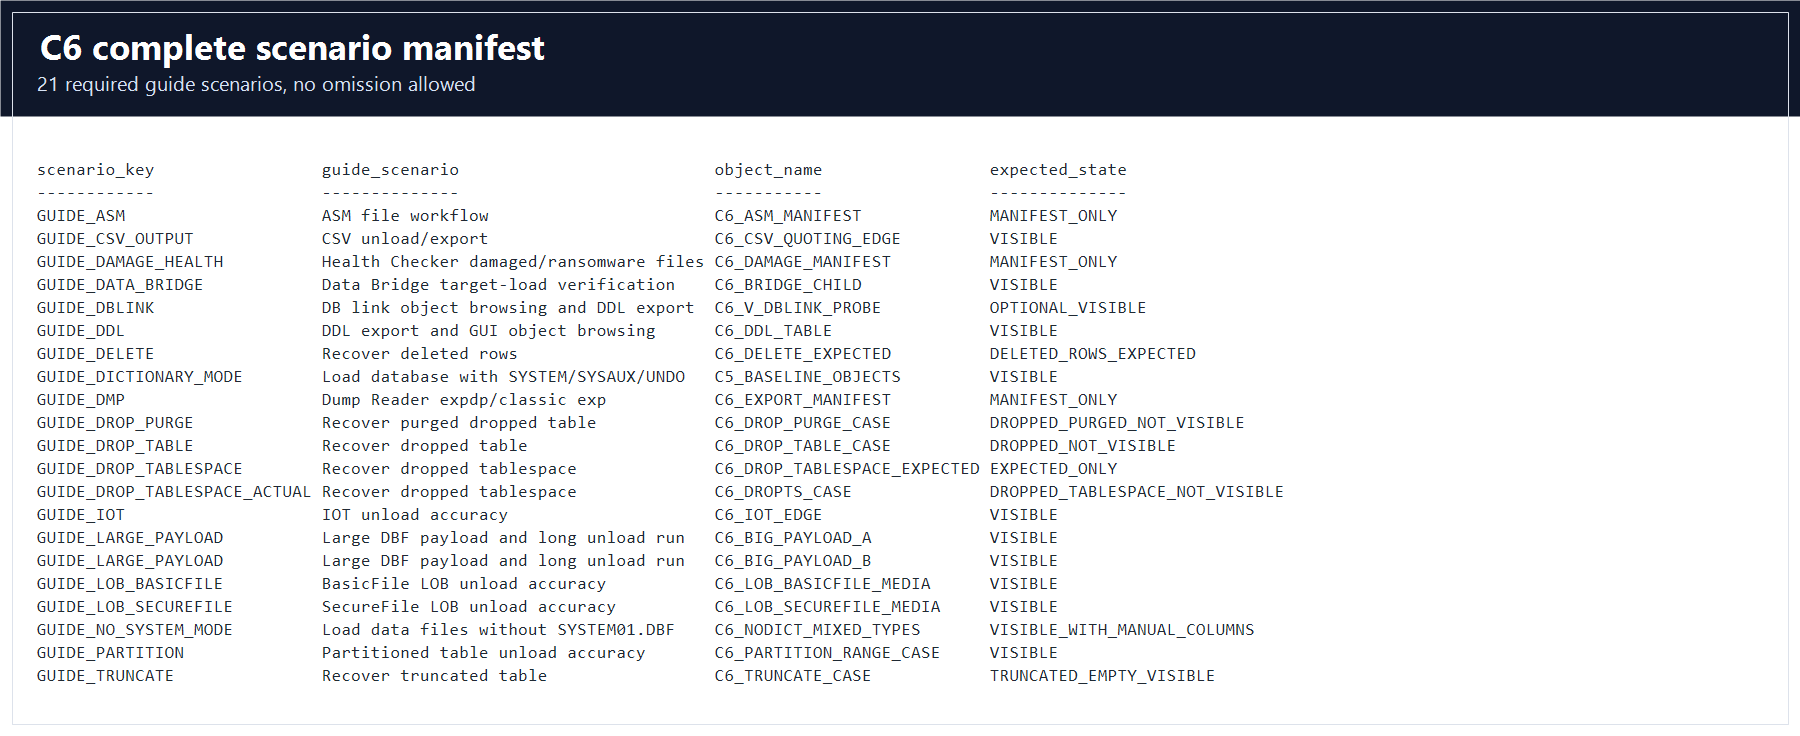1800x736 pixels.
Task: Select 'Dump Reader expdp/classic exp' text
Action: [464, 400]
